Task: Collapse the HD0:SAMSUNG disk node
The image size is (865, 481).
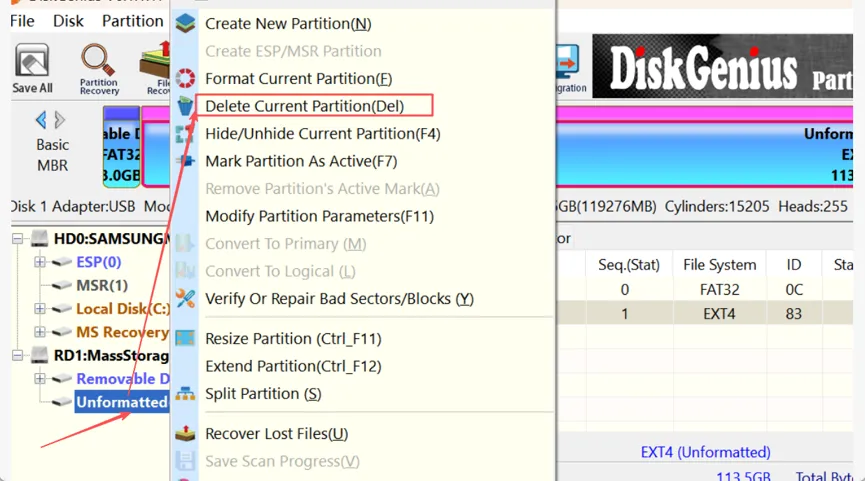Action: [x=18, y=238]
